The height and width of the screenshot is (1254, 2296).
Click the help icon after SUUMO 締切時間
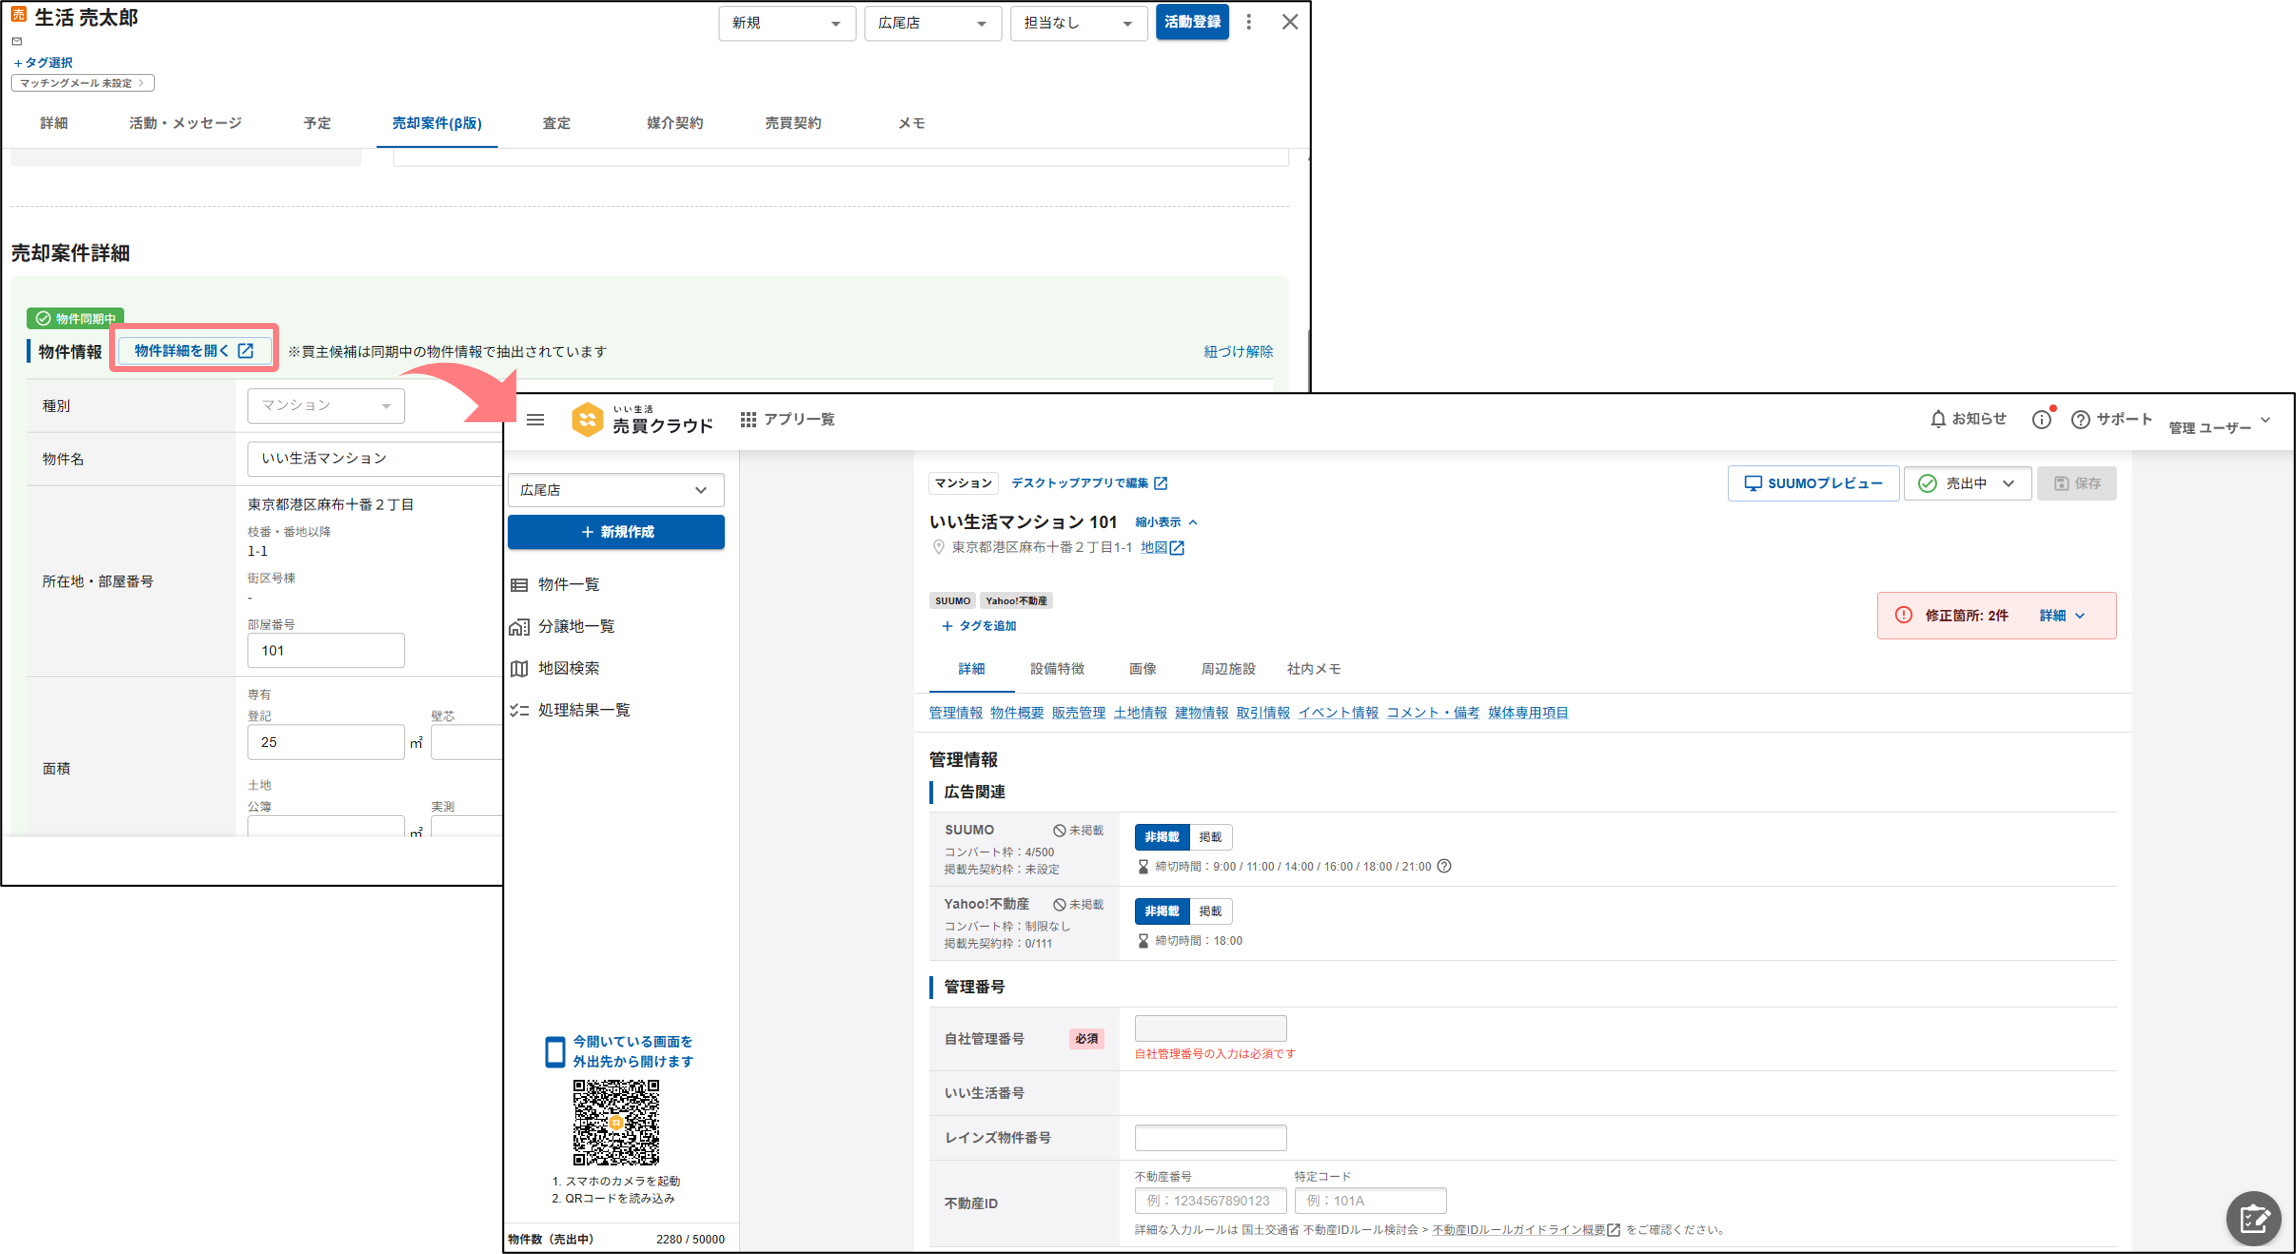coord(1444,866)
